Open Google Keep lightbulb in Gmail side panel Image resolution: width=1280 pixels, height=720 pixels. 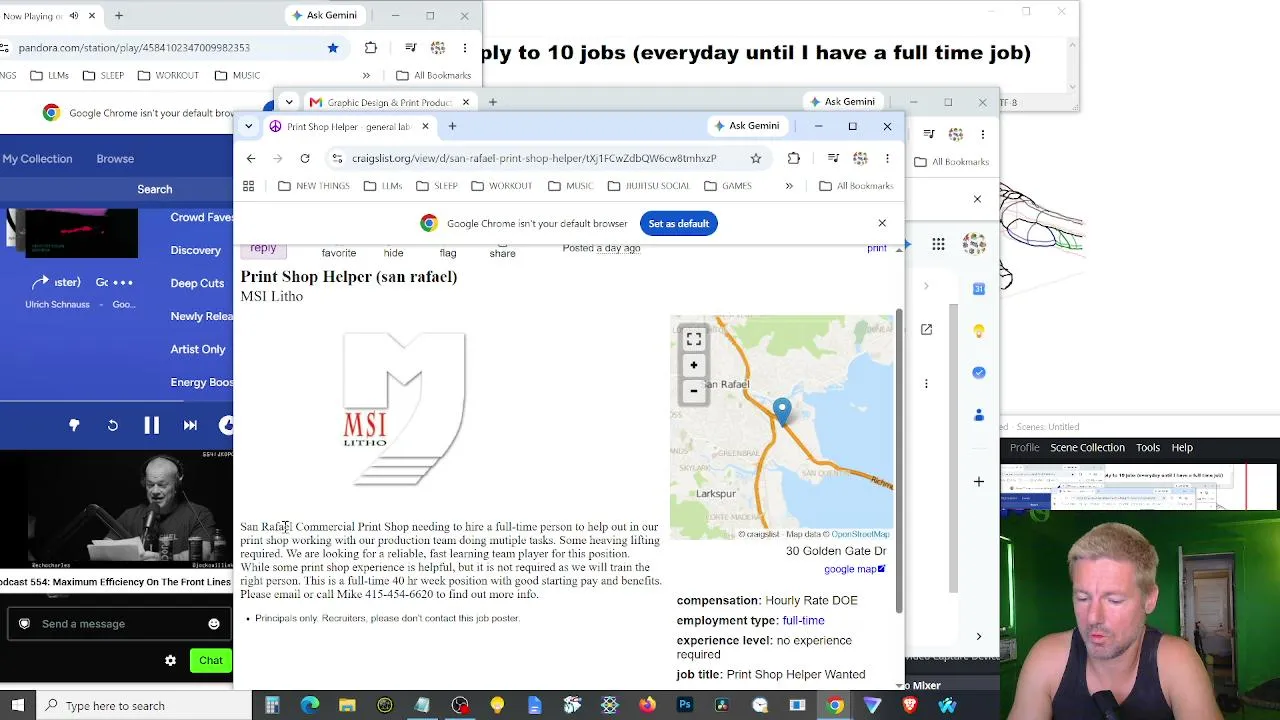point(979,331)
